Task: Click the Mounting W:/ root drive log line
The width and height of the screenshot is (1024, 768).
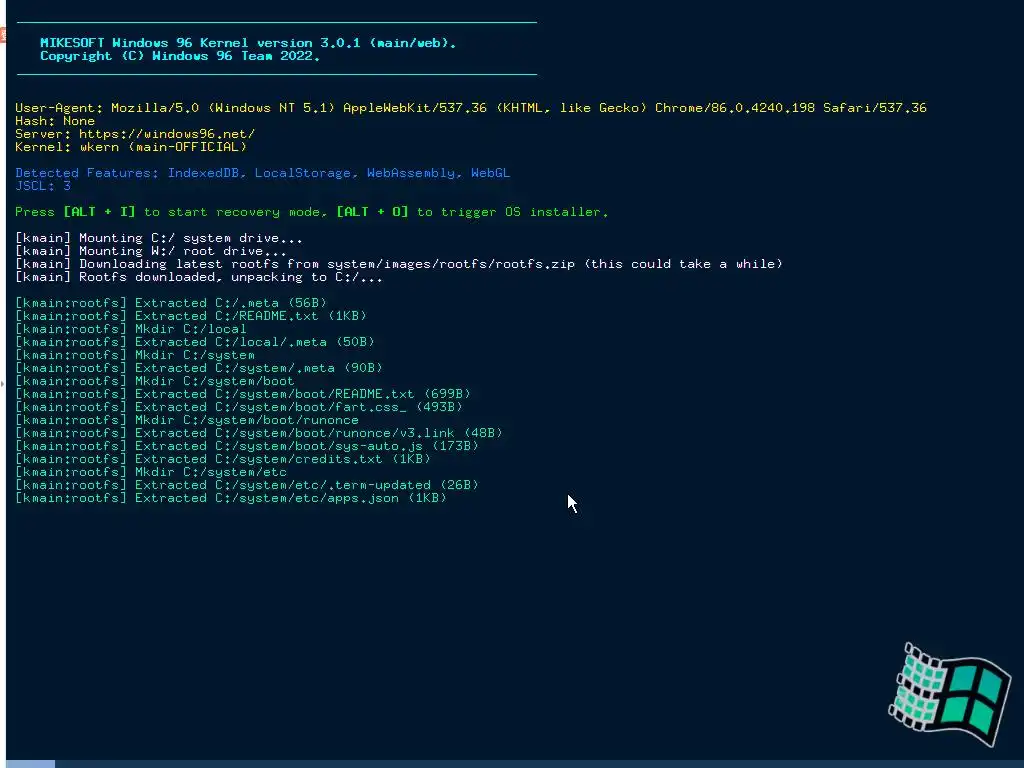Action: (151, 251)
